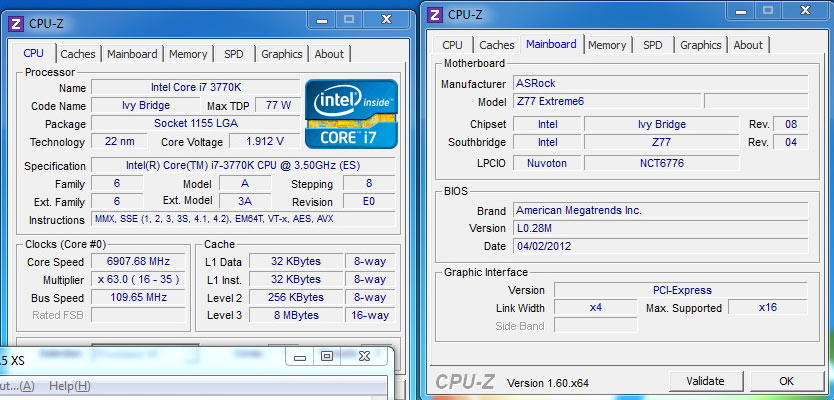This screenshot has width=834, height=400.
Task: Click the Bus Speed value '109.65 MHz'
Action: 138,297
